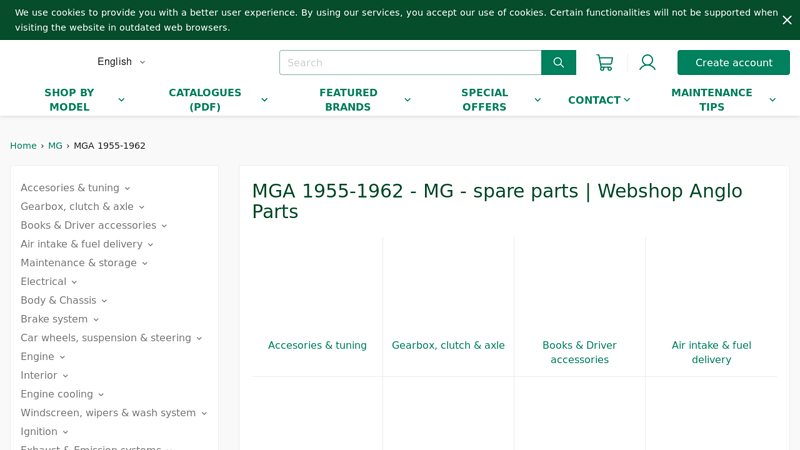Focus the Search input field
The height and width of the screenshot is (450, 800).
click(410, 62)
